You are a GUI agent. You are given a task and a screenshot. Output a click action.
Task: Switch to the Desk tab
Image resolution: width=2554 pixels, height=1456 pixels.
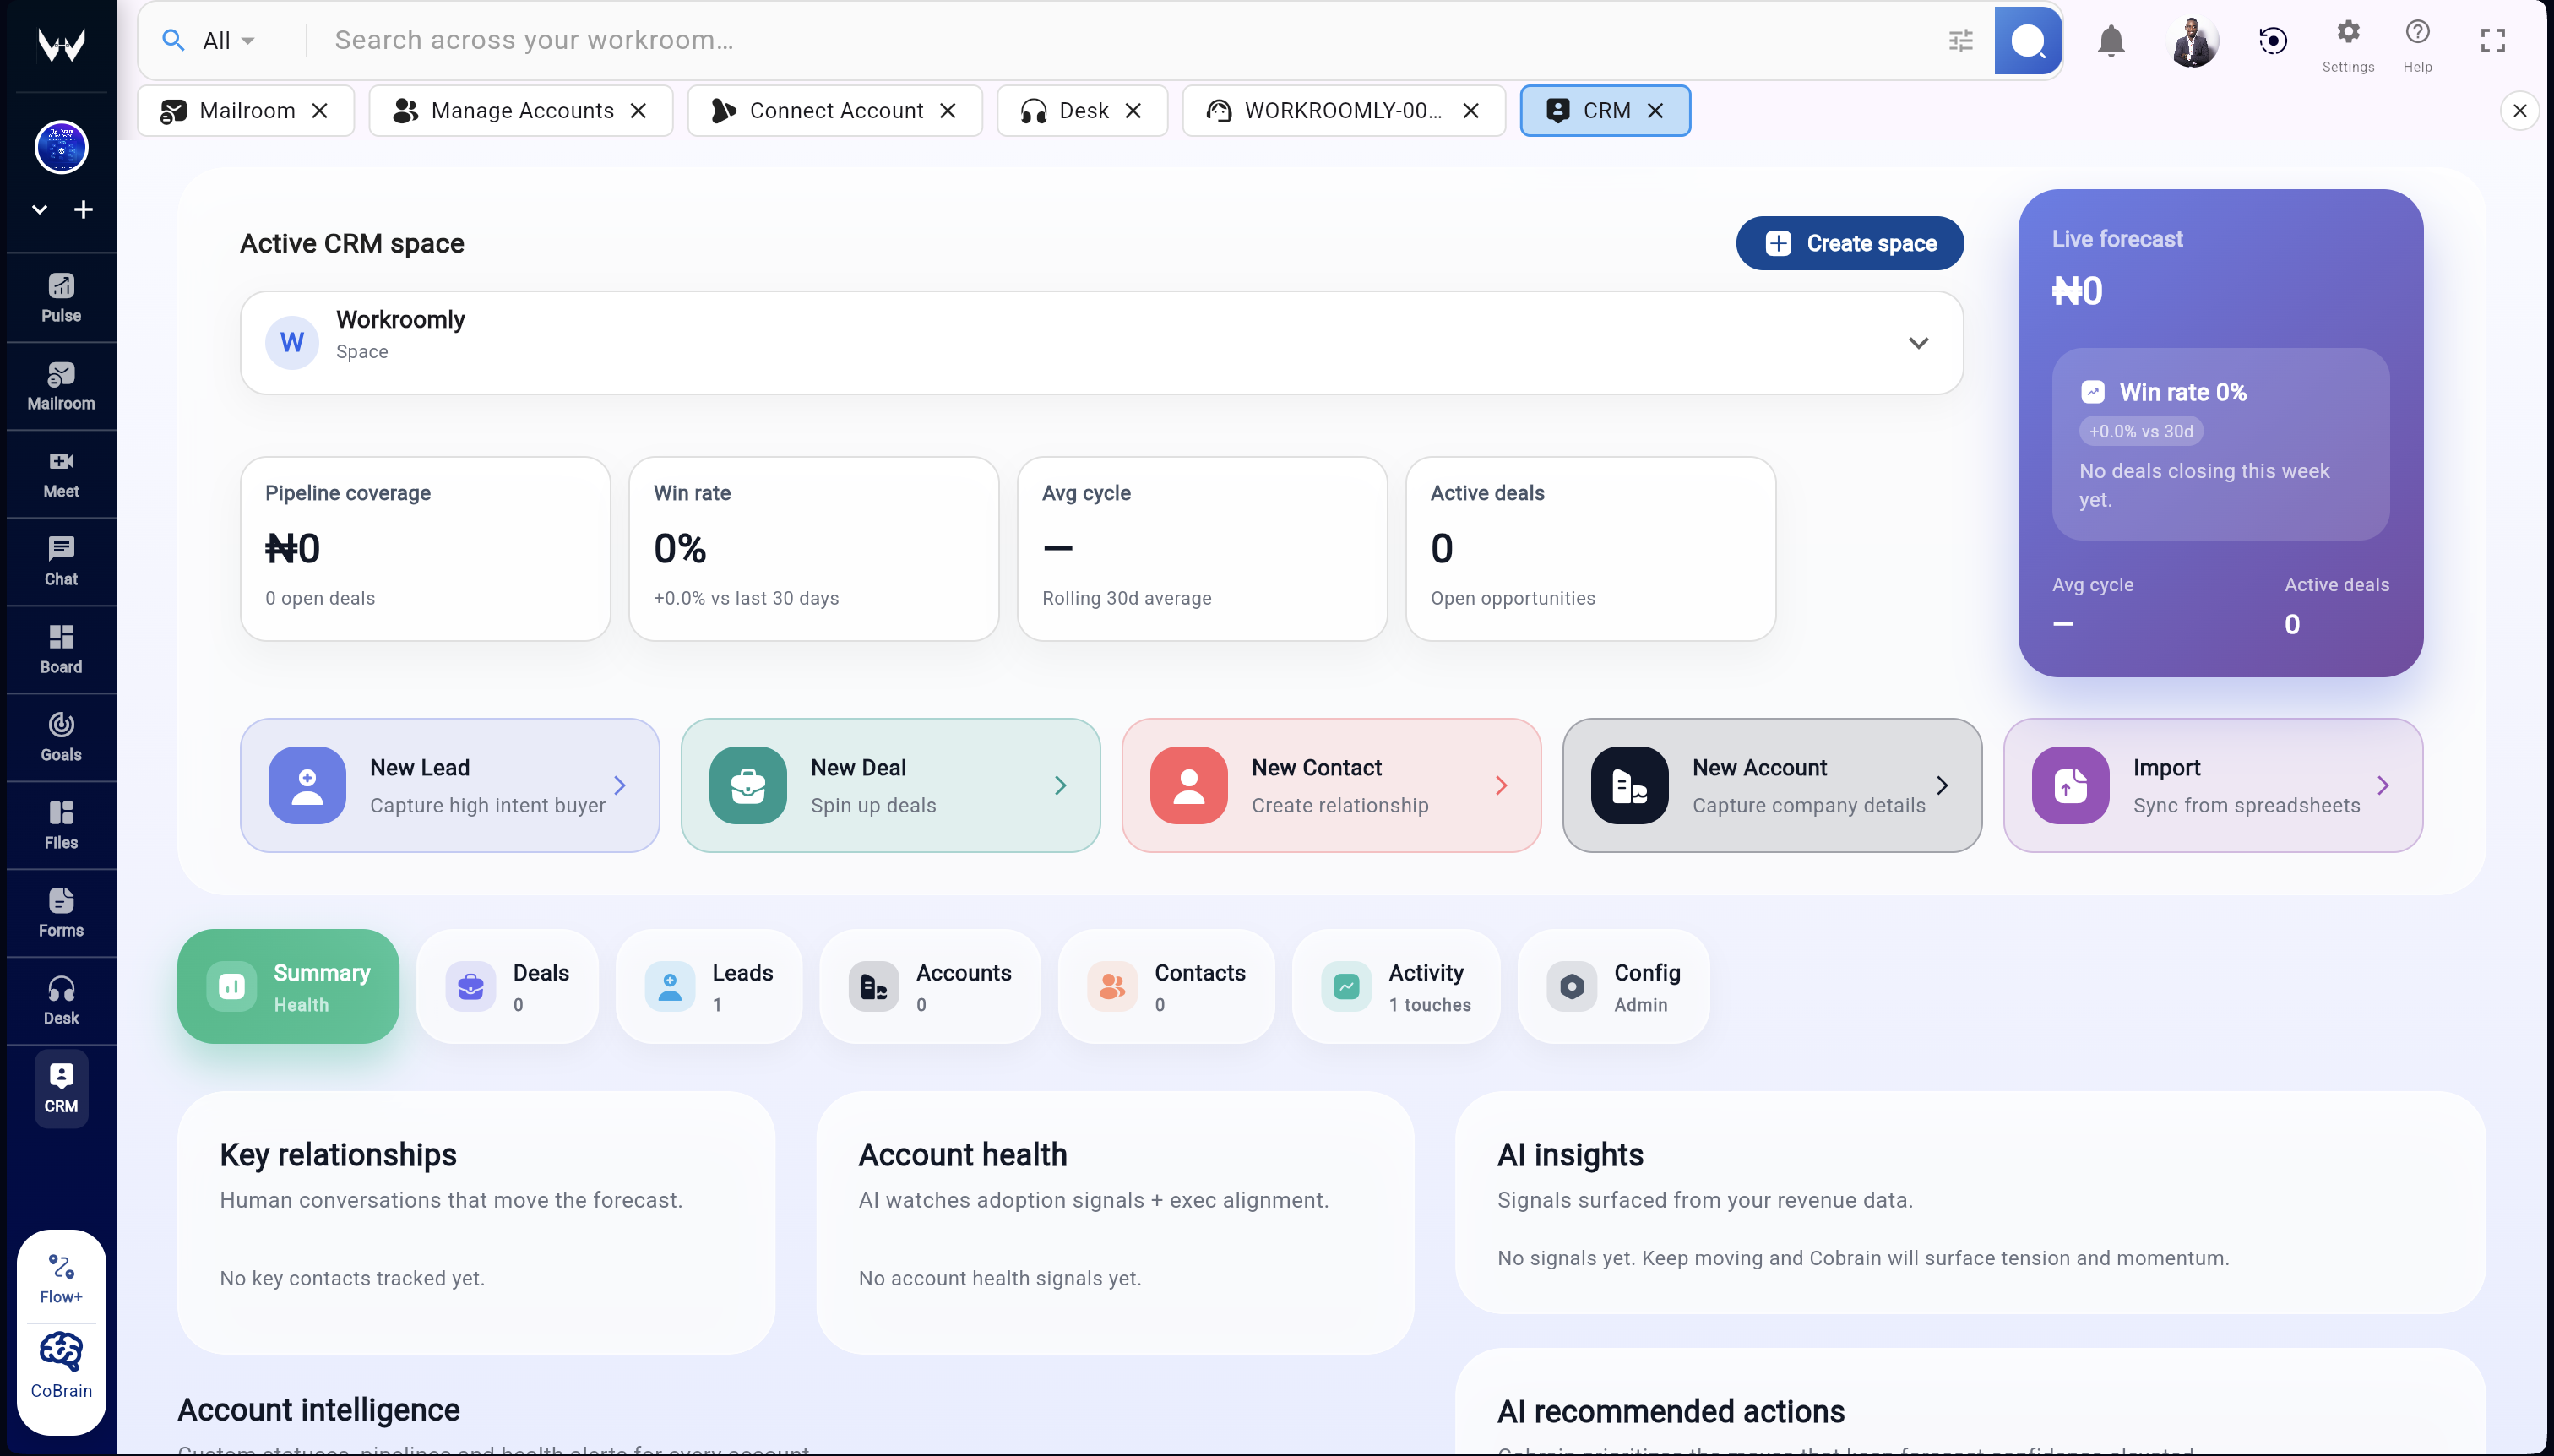tap(1072, 110)
